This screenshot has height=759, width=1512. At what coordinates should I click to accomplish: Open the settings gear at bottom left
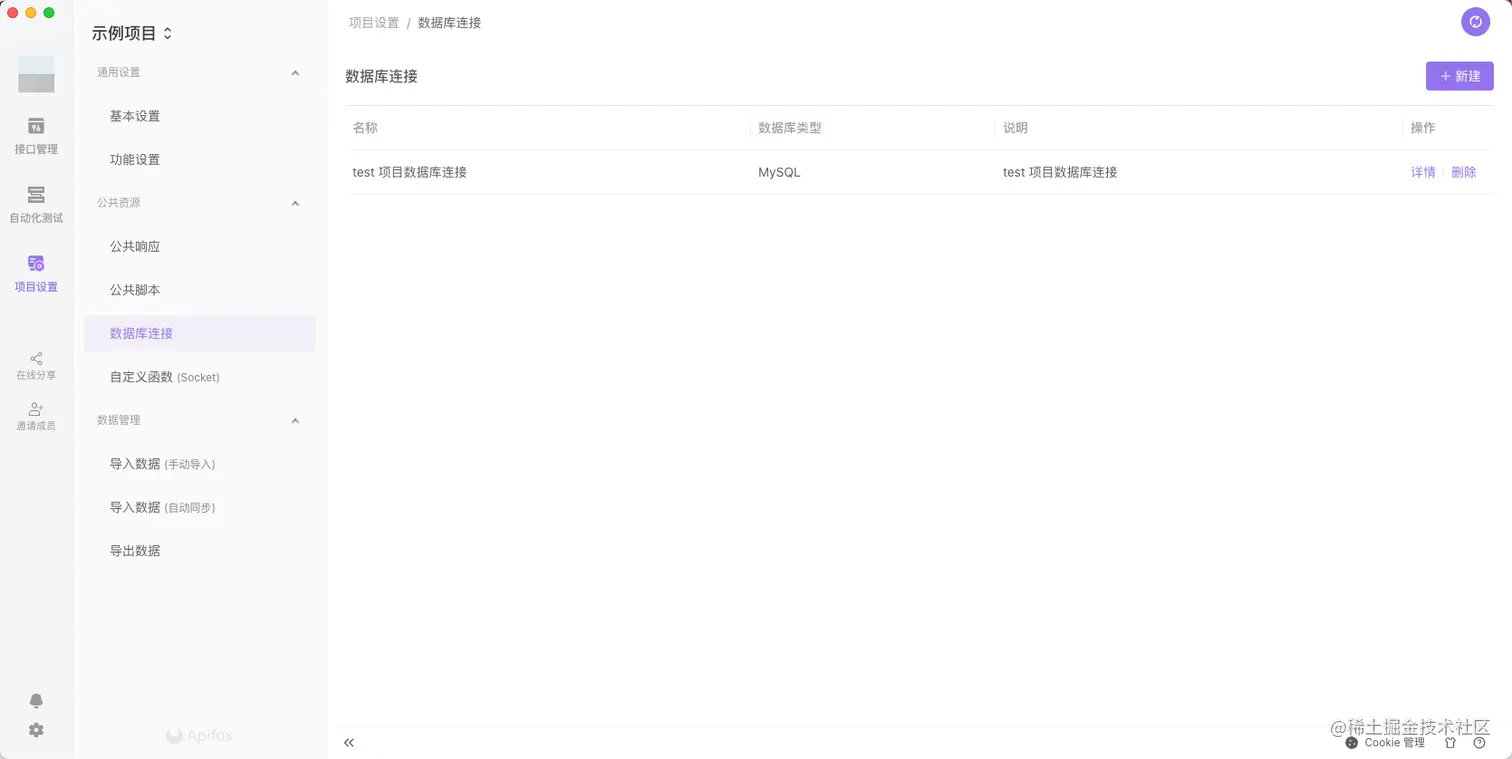[x=36, y=730]
